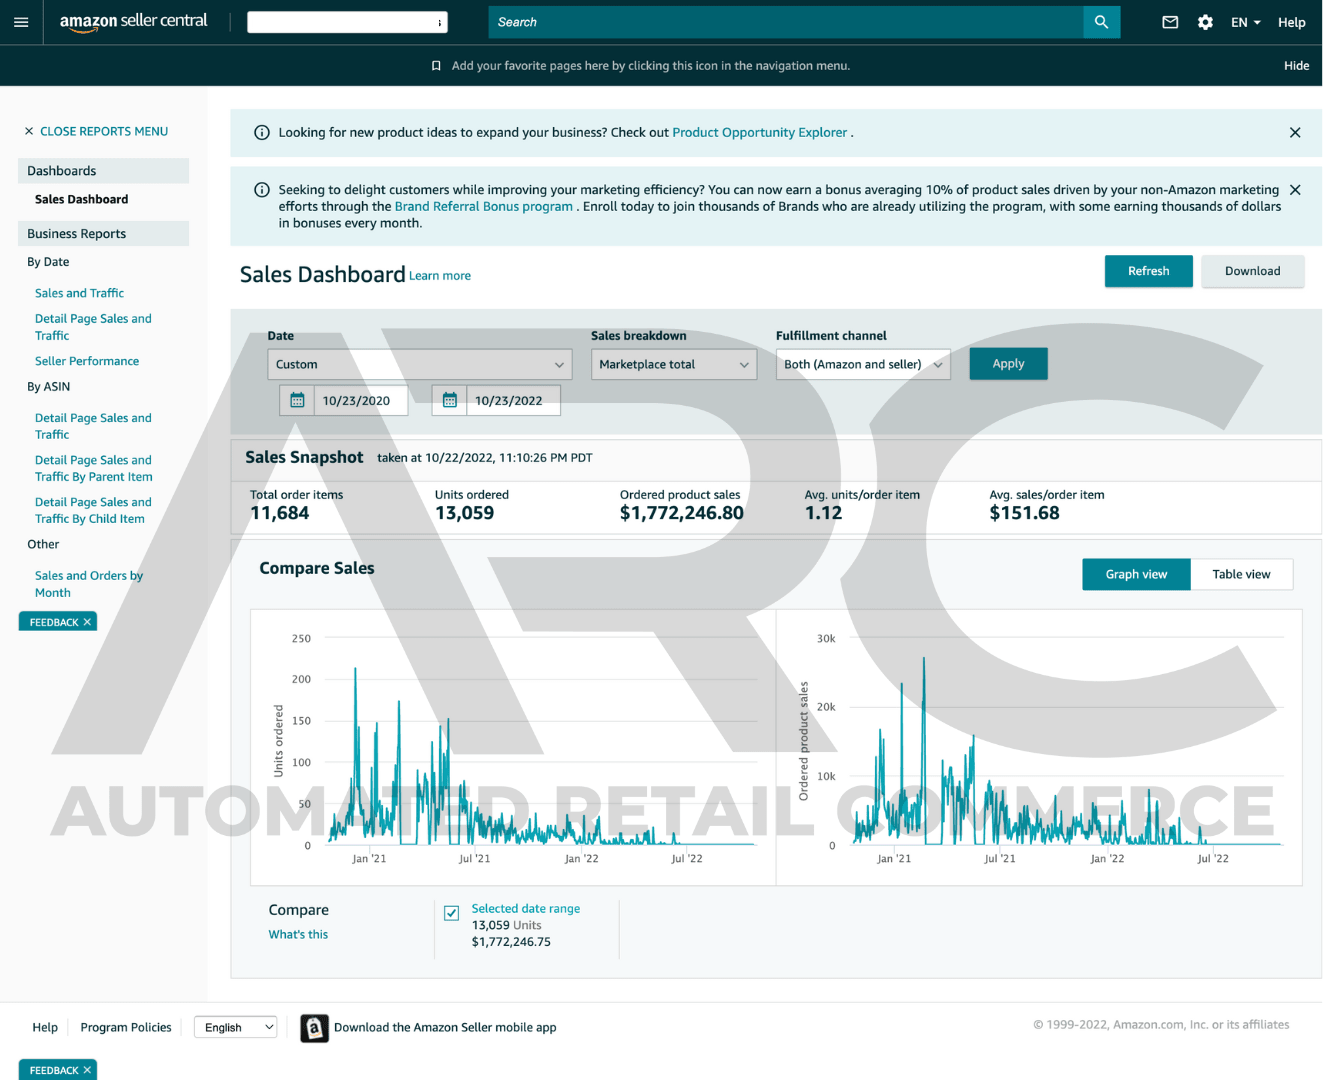Click the Refresh button
The height and width of the screenshot is (1080, 1323).
point(1148,271)
